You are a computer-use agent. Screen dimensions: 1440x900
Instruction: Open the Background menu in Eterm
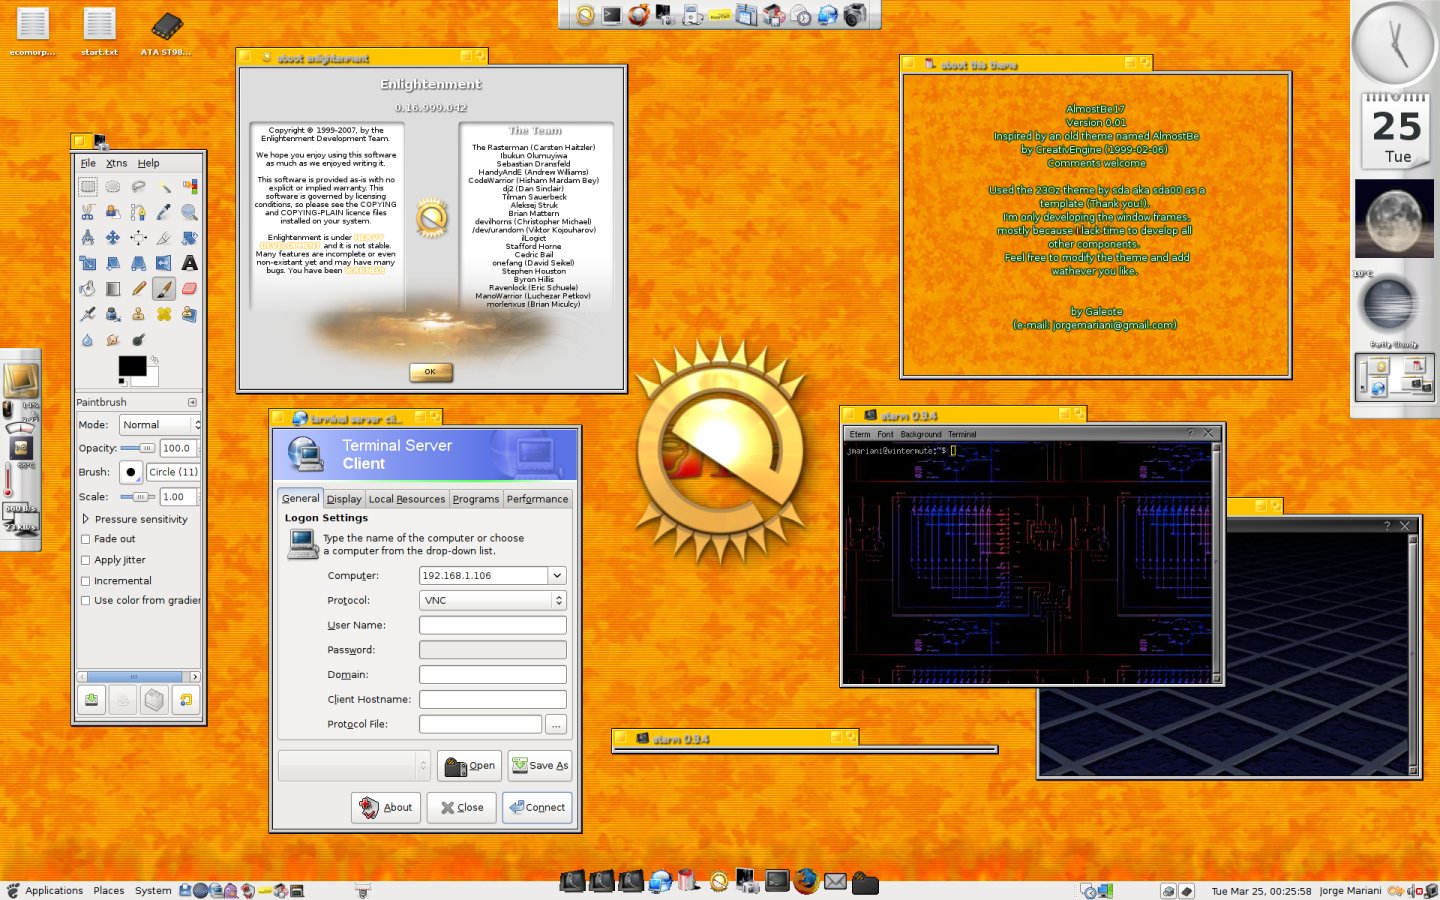tap(921, 434)
